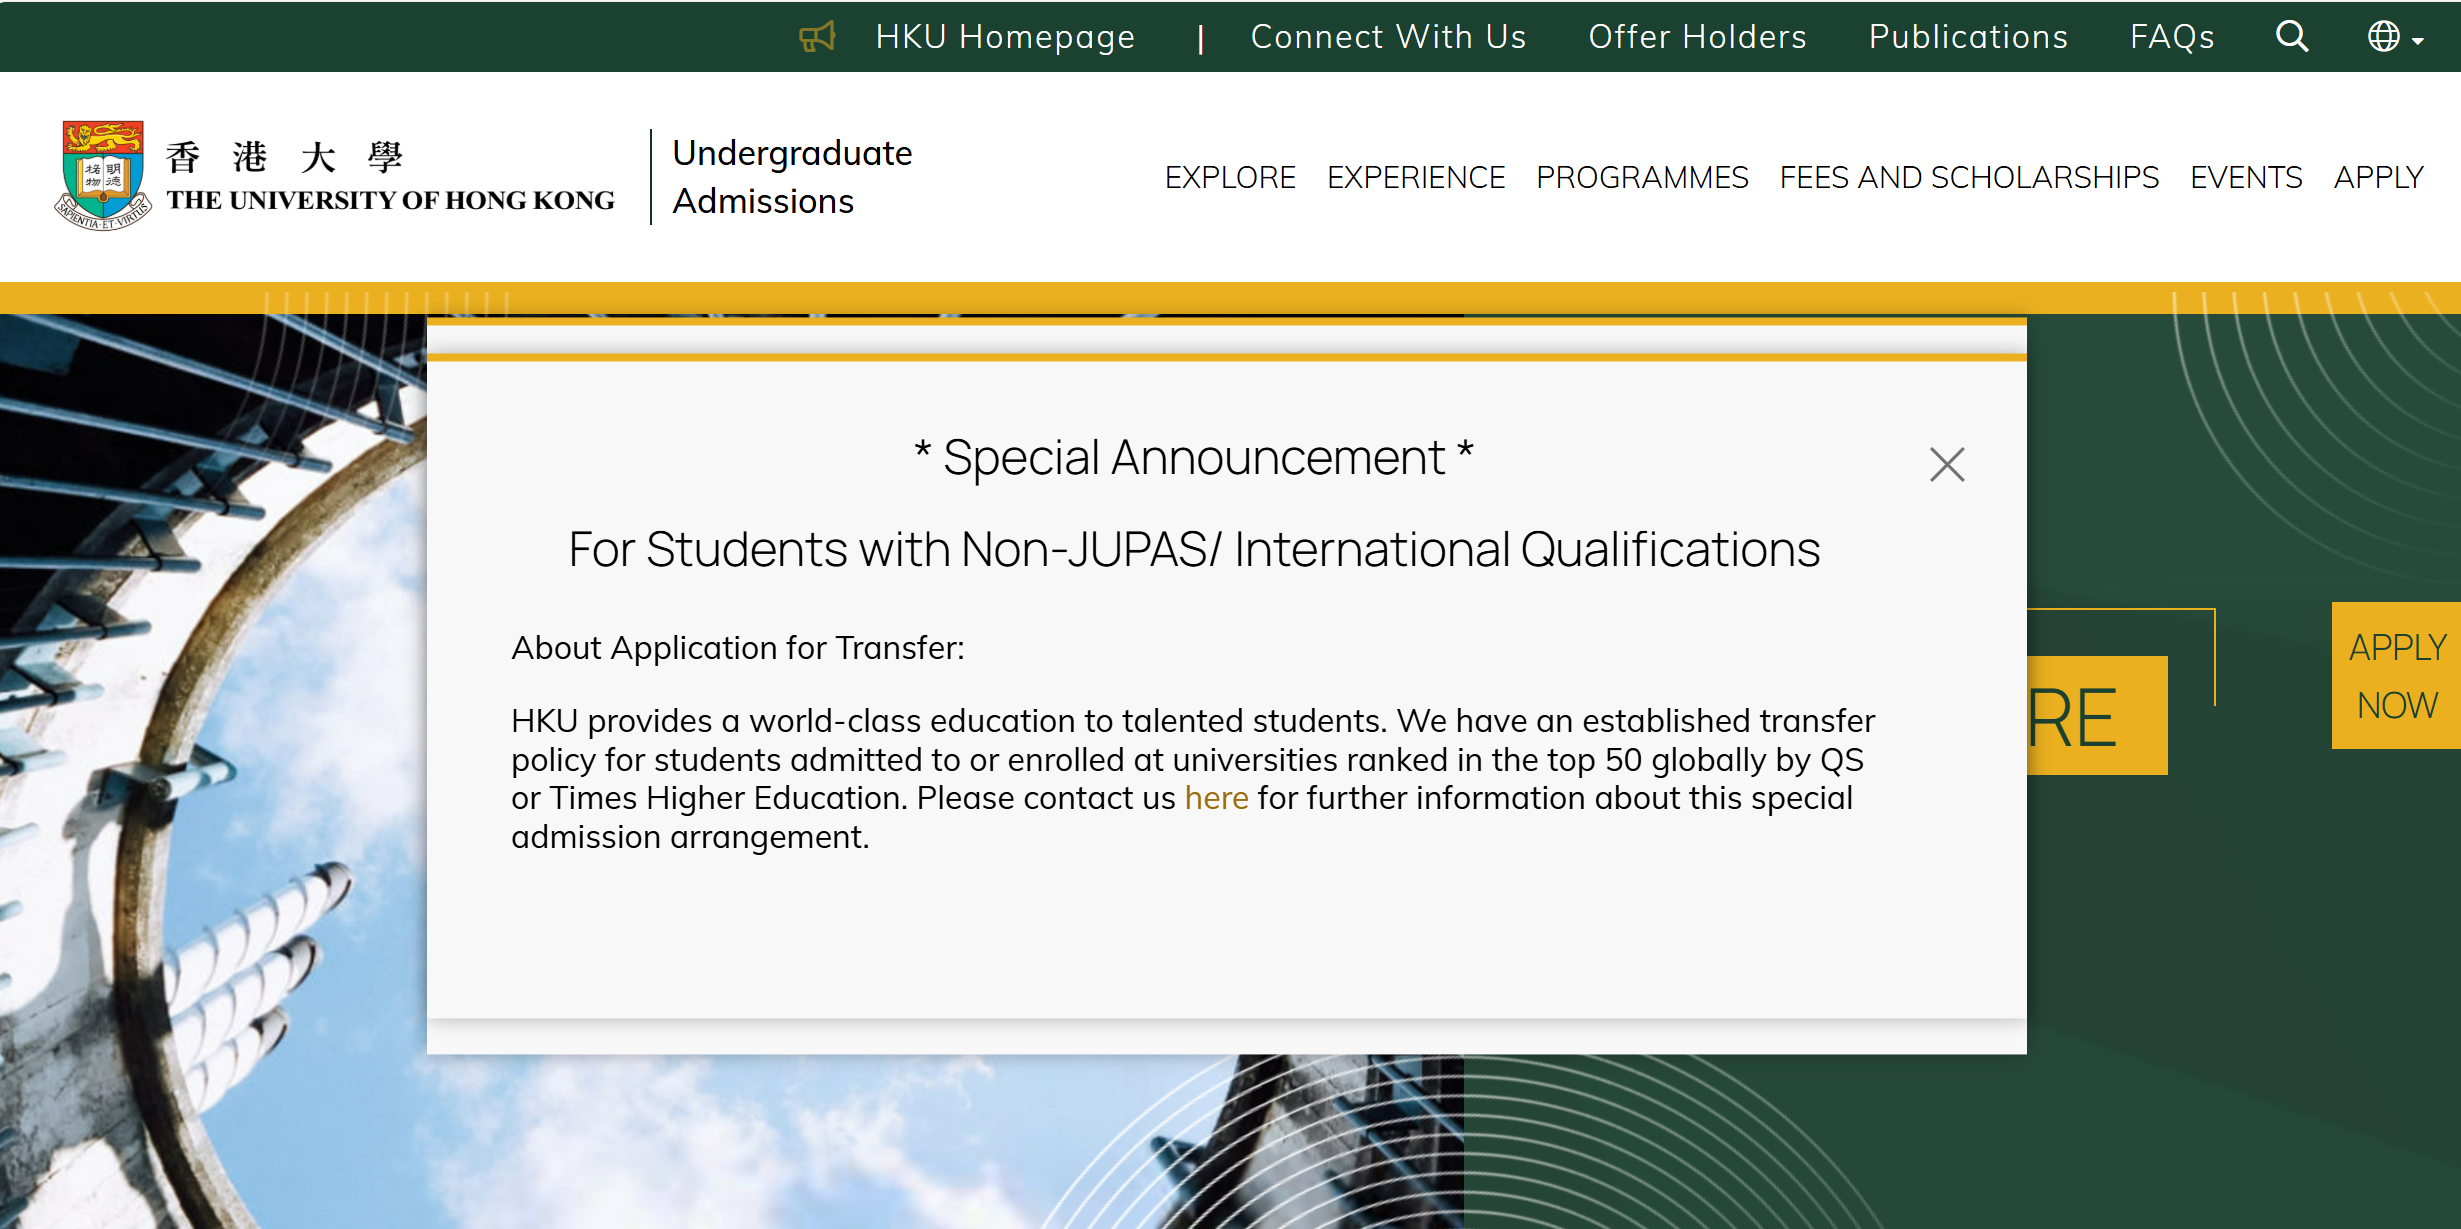
Task: Click the '* Special Announcement *' heading
Action: [1194, 458]
